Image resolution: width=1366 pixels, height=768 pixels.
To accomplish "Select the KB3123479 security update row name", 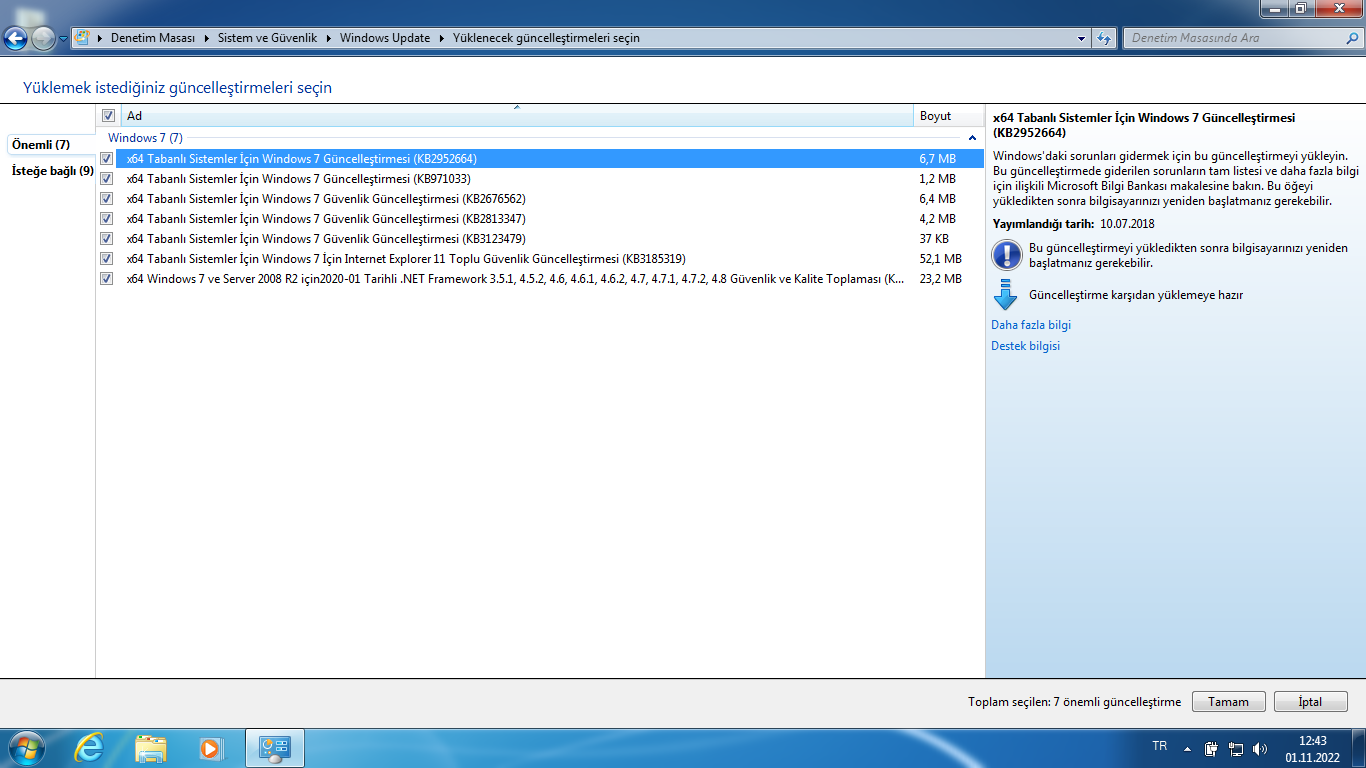I will 326,238.
